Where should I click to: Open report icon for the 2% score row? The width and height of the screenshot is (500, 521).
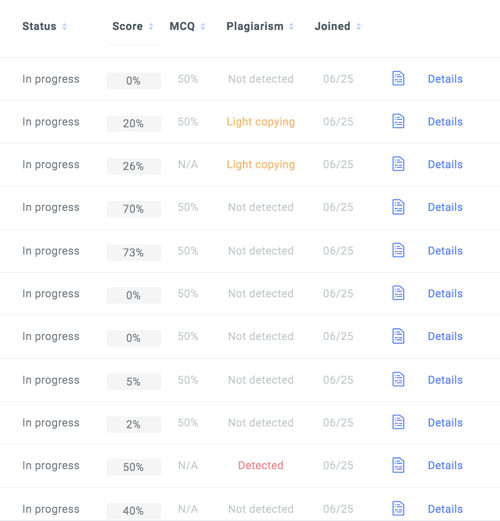398,422
